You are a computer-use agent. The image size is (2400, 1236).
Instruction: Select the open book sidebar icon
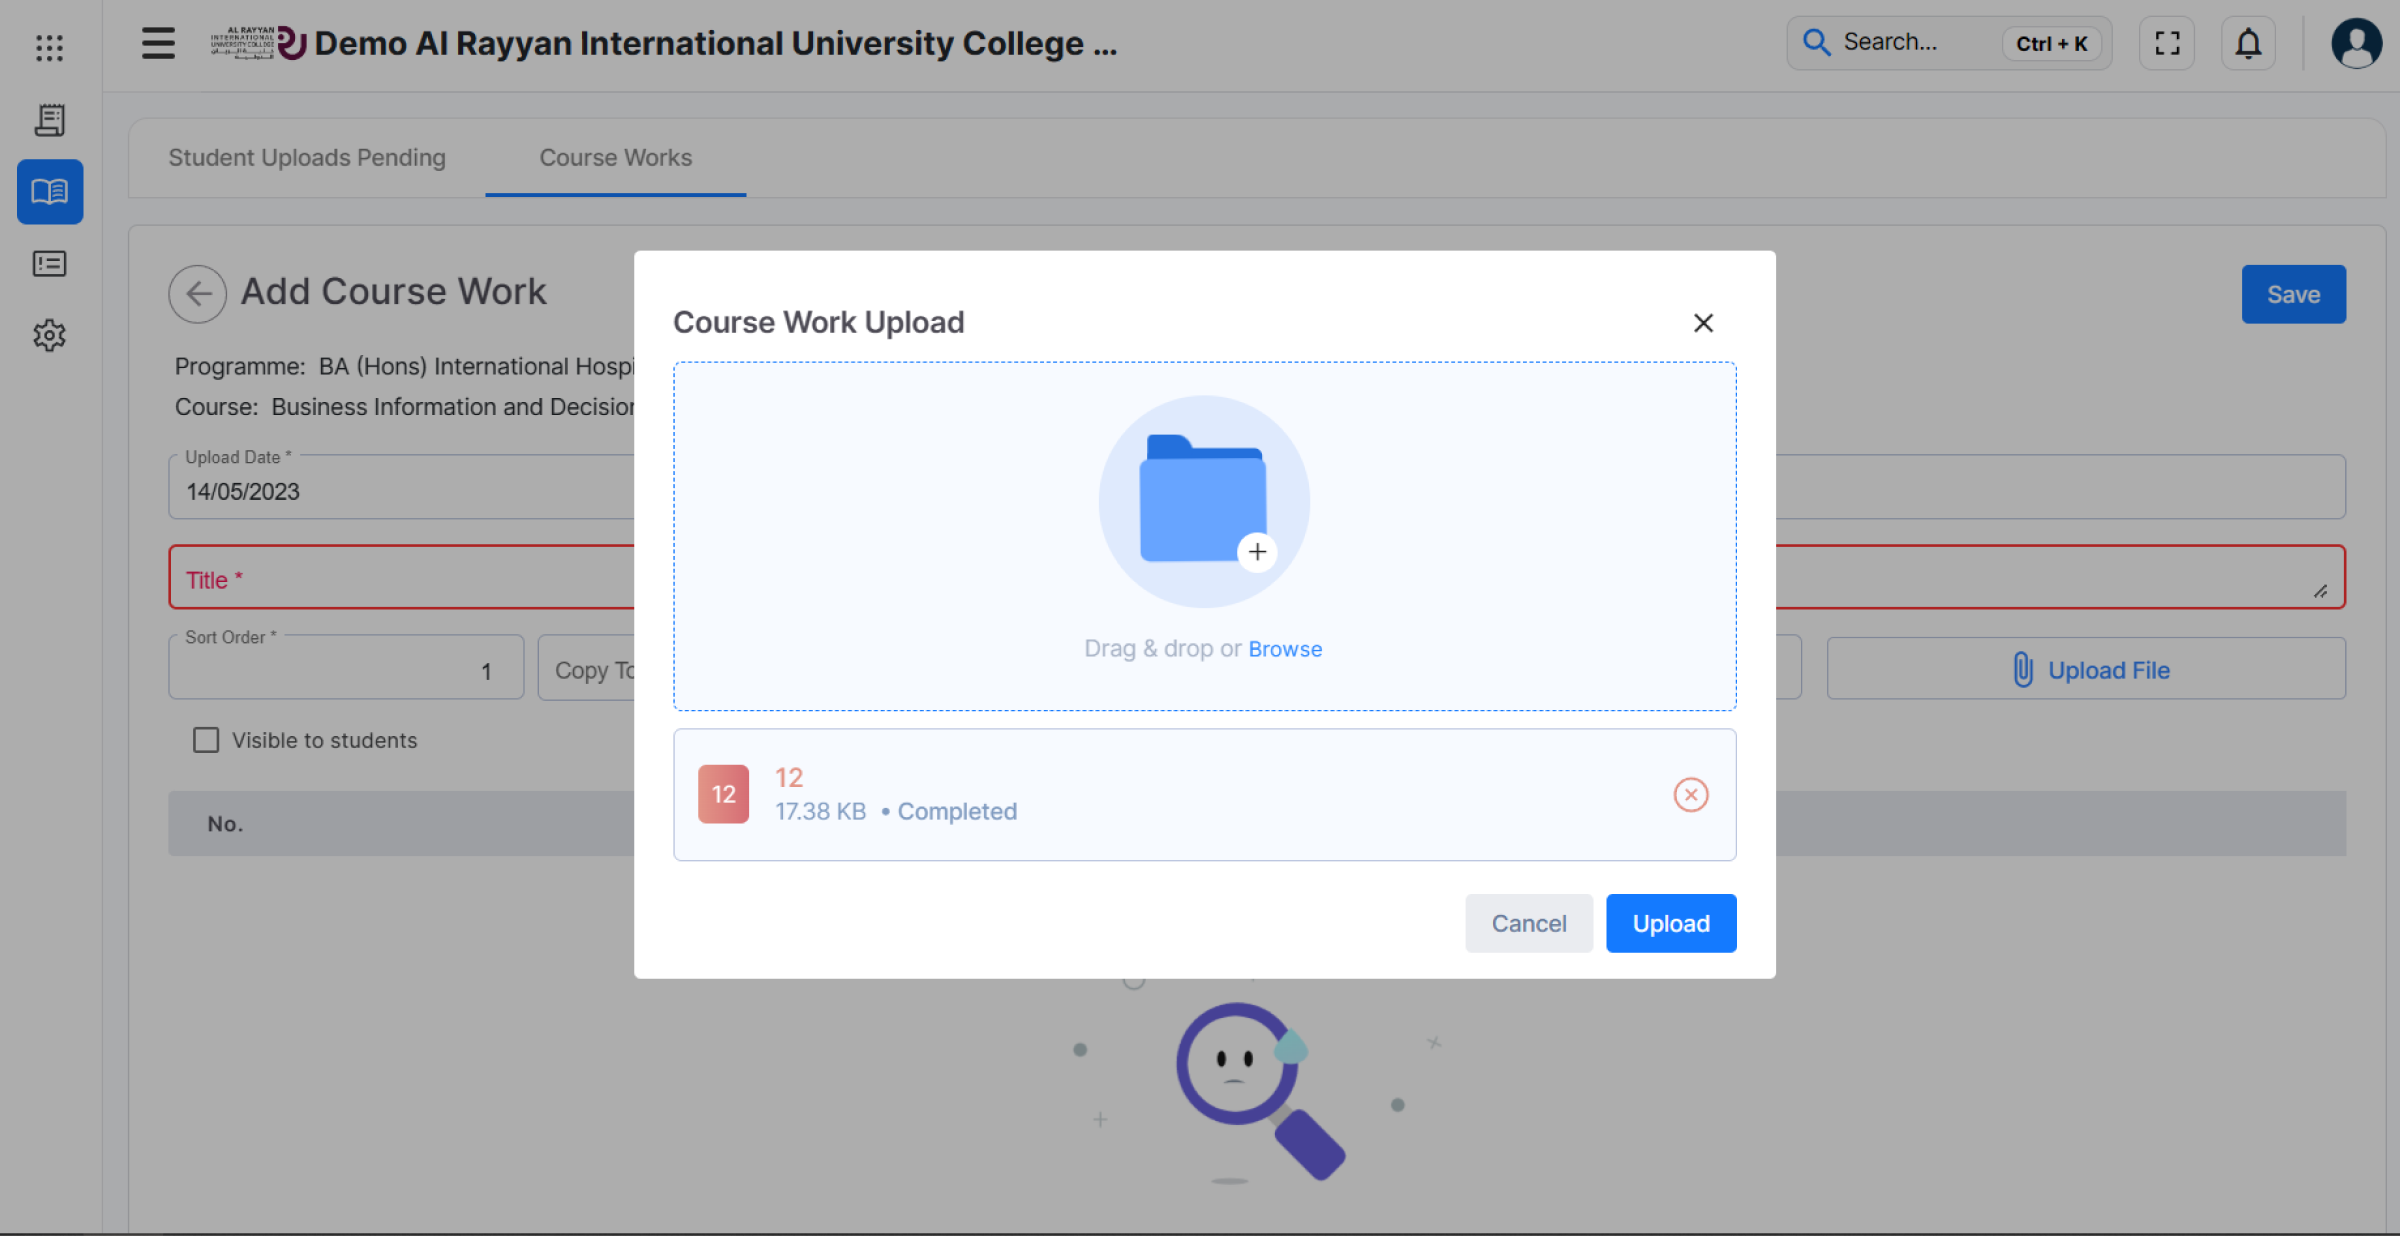pyautogui.click(x=49, y=191)
